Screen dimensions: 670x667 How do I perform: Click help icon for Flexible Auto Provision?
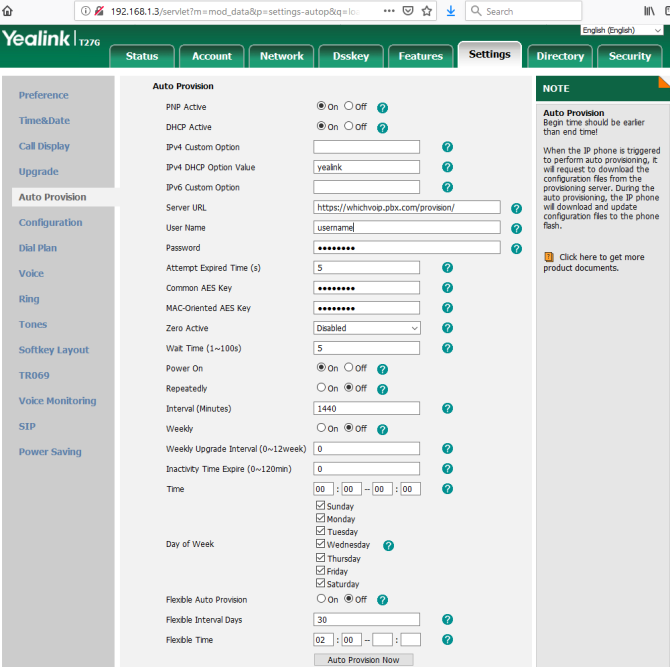coord(382,600)
